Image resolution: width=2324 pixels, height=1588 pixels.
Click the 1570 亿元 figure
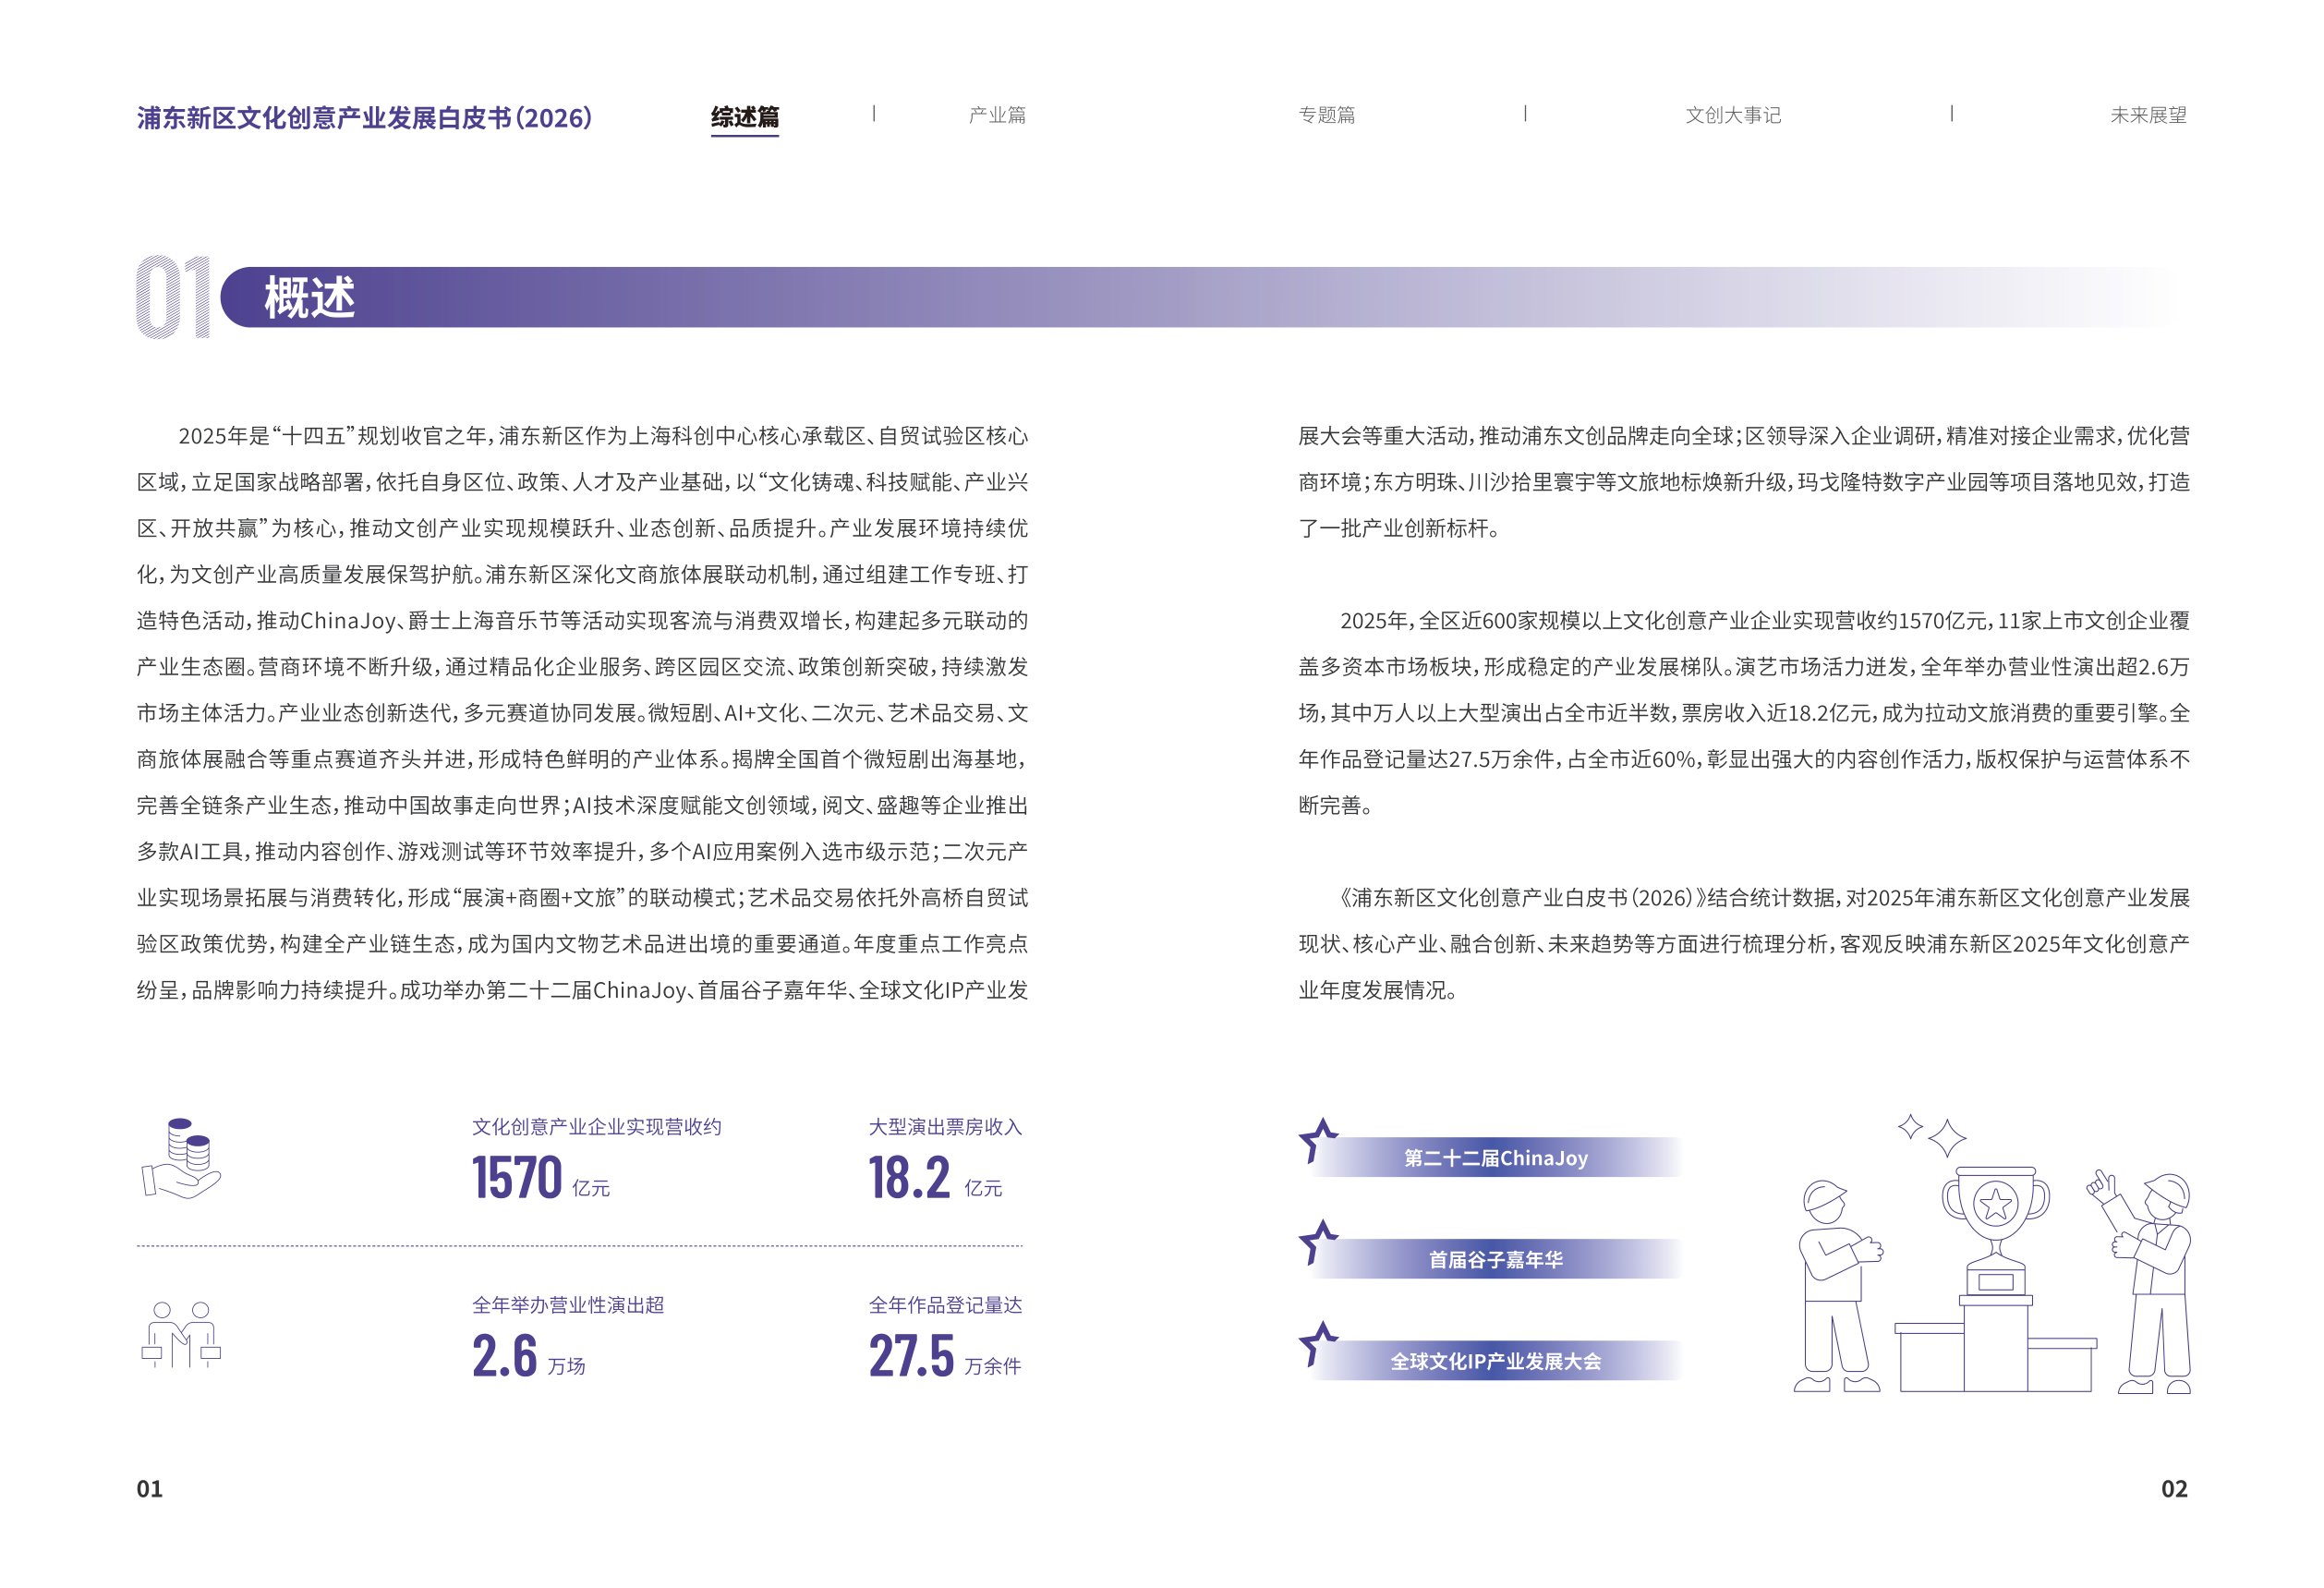coord(541,1177)
